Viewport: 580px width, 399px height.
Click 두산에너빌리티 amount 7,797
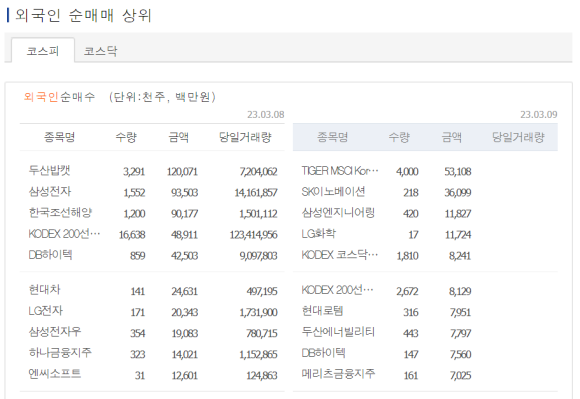(461, 334)
